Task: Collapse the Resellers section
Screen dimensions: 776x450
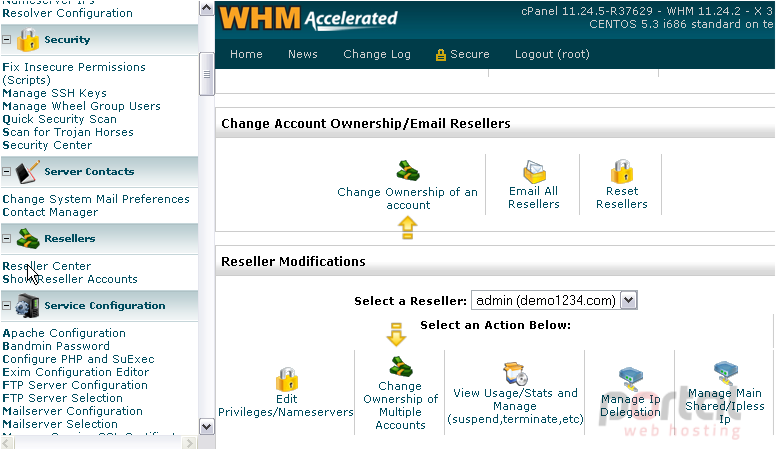Action: tap(6, 239)
